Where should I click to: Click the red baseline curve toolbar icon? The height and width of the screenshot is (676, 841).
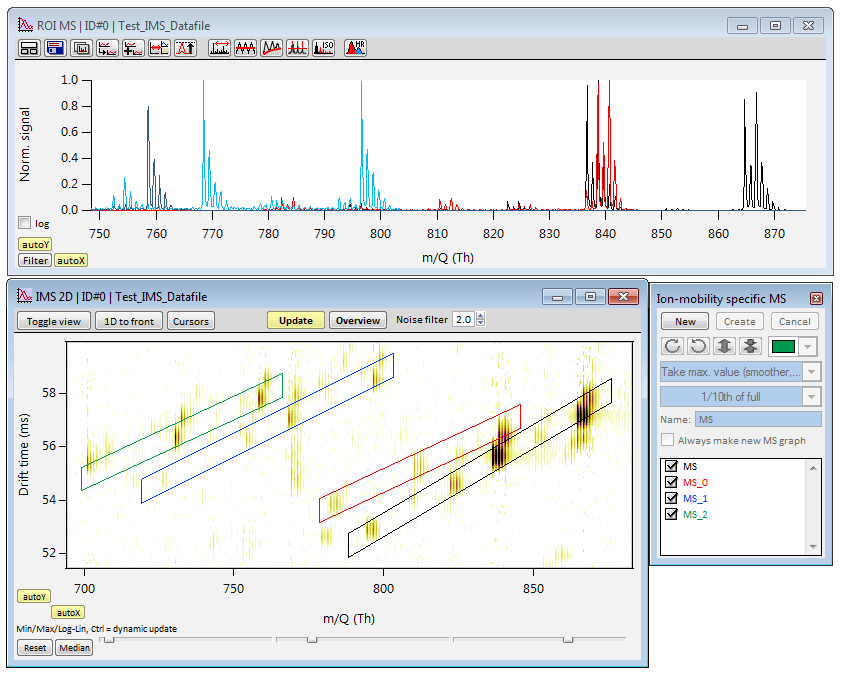(271, 48)
